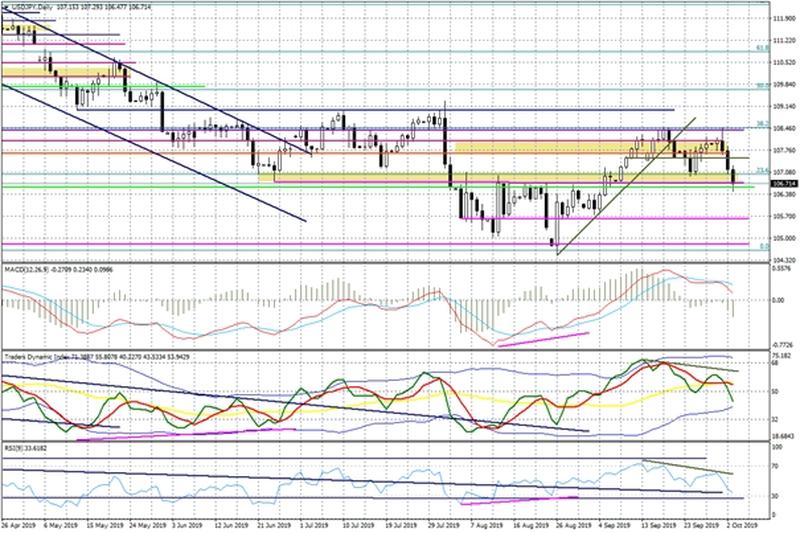Click the 61.8 Fibonacci level label
This screenshot has height=533, width=800.
point(762,48)
